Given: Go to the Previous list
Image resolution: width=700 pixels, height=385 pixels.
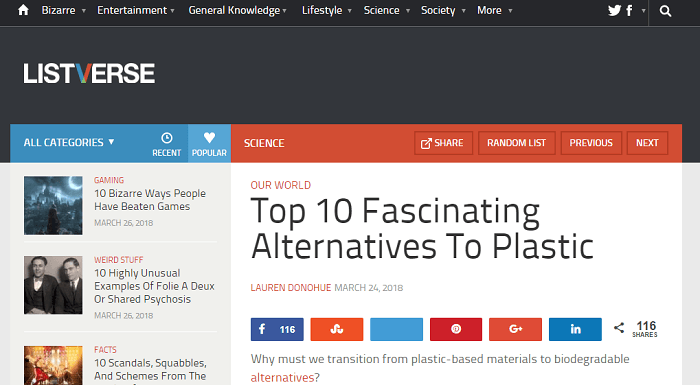Looking at the screenshot, I should click(591, 143).
